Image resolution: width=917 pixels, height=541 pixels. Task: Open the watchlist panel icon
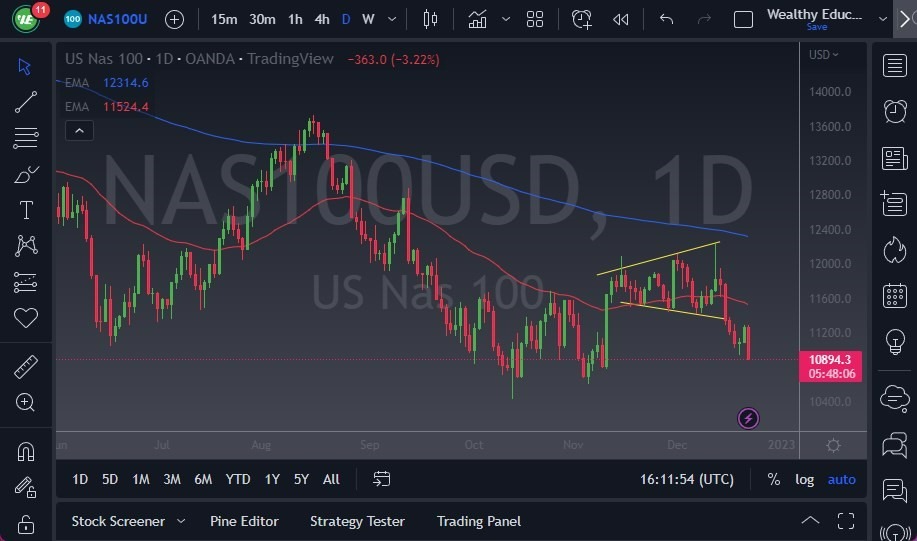pyautogui.click(x=894, y=66)
